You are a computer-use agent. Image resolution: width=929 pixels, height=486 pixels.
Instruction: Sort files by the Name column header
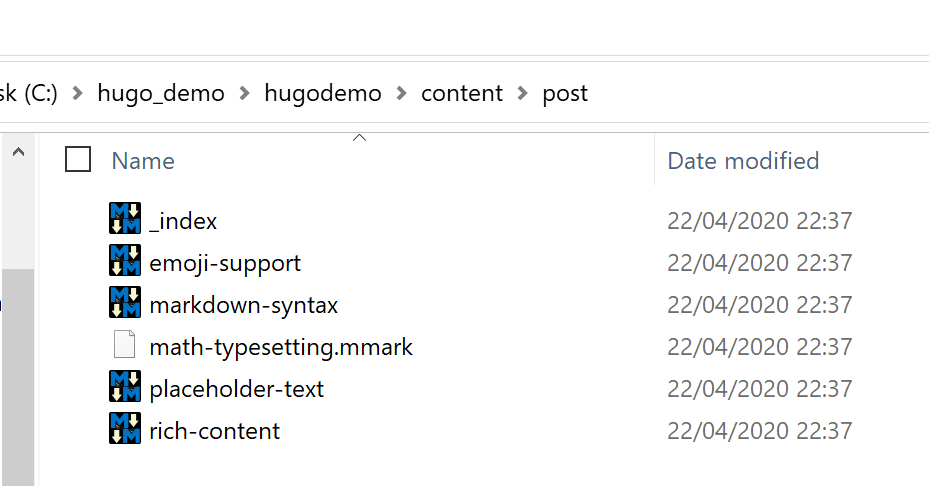143,161
